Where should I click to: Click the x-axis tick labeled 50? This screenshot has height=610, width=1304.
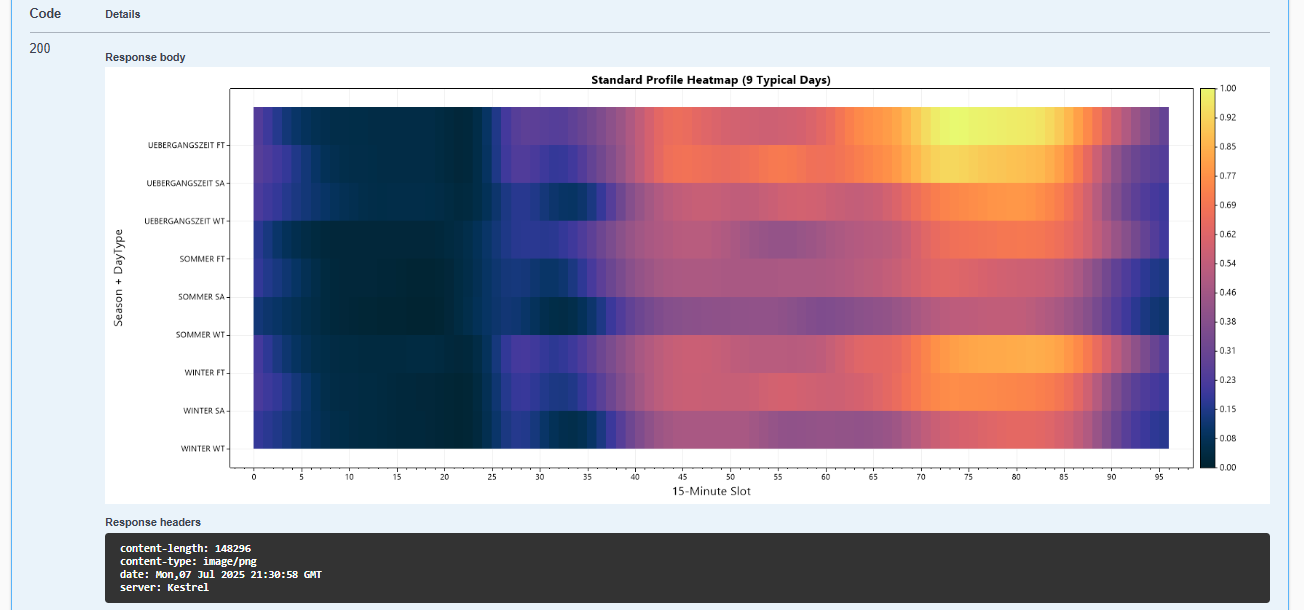(730, 478)
